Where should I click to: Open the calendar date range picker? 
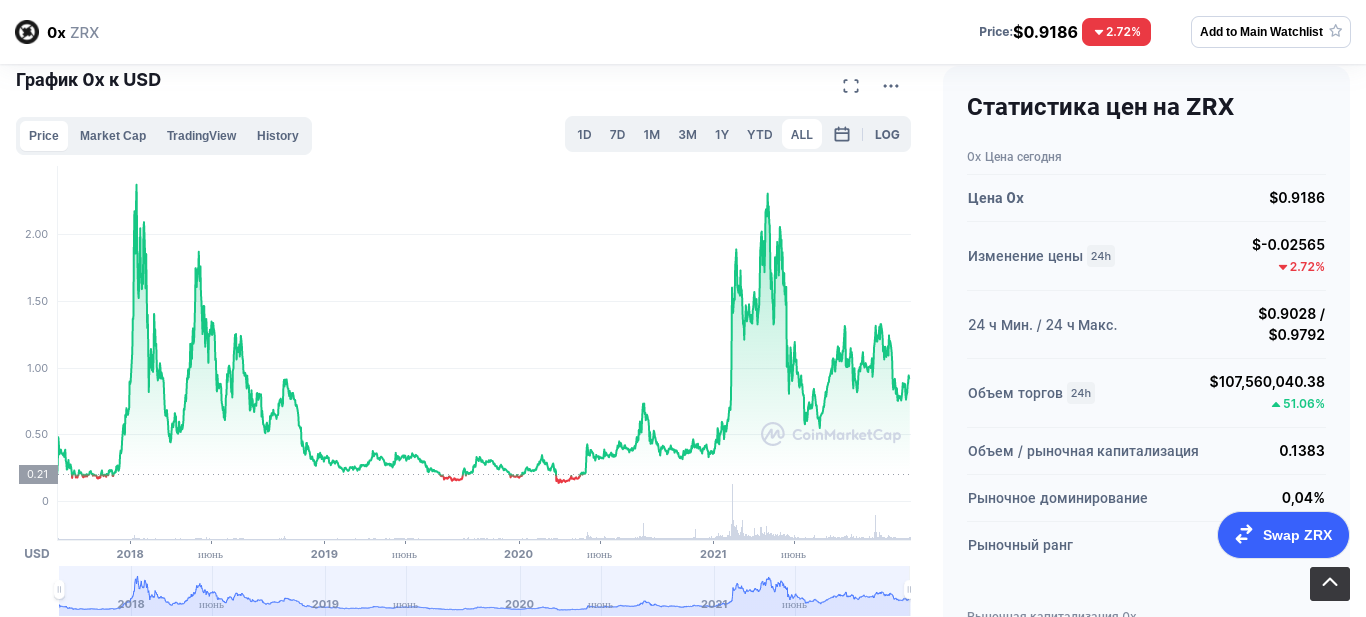pos(842,134)
